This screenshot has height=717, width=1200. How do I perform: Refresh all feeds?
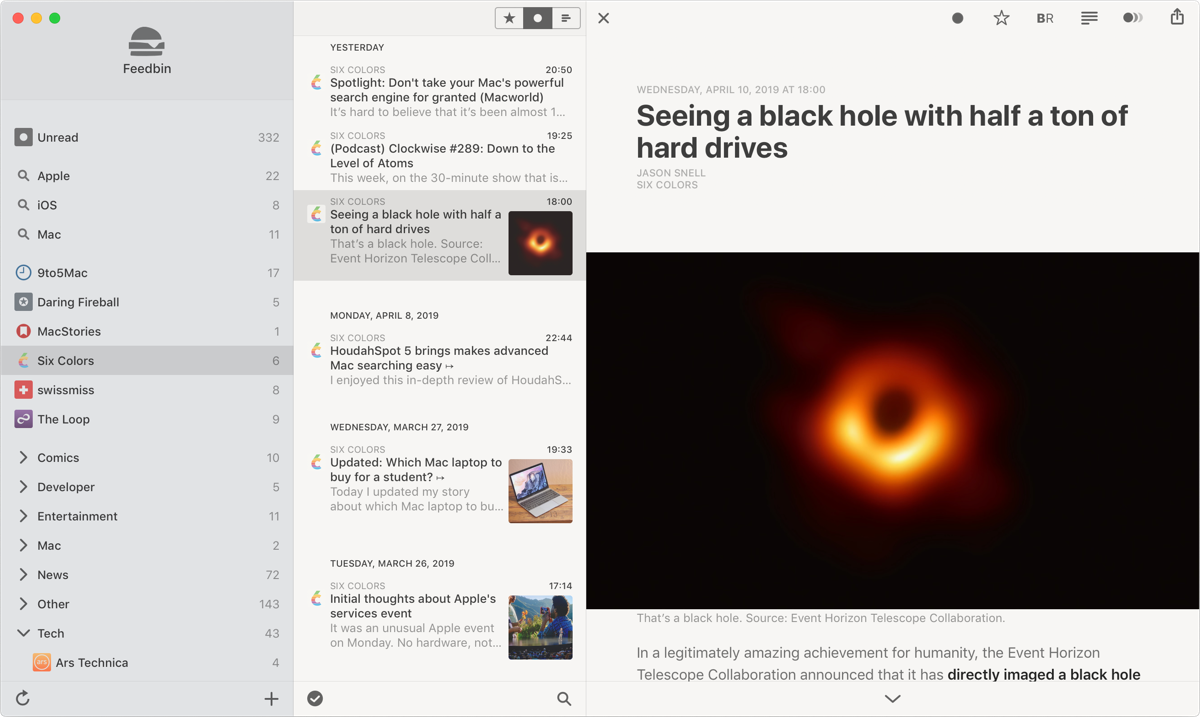[x=22, y=698]
